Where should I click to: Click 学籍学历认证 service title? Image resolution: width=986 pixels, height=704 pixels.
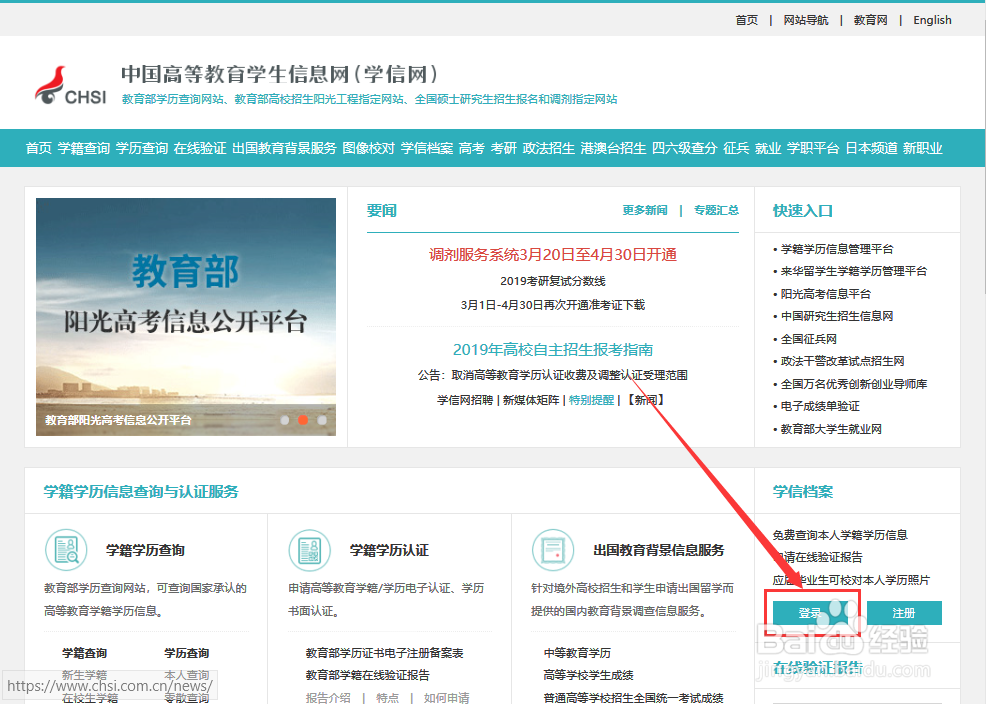click(389, 550)
